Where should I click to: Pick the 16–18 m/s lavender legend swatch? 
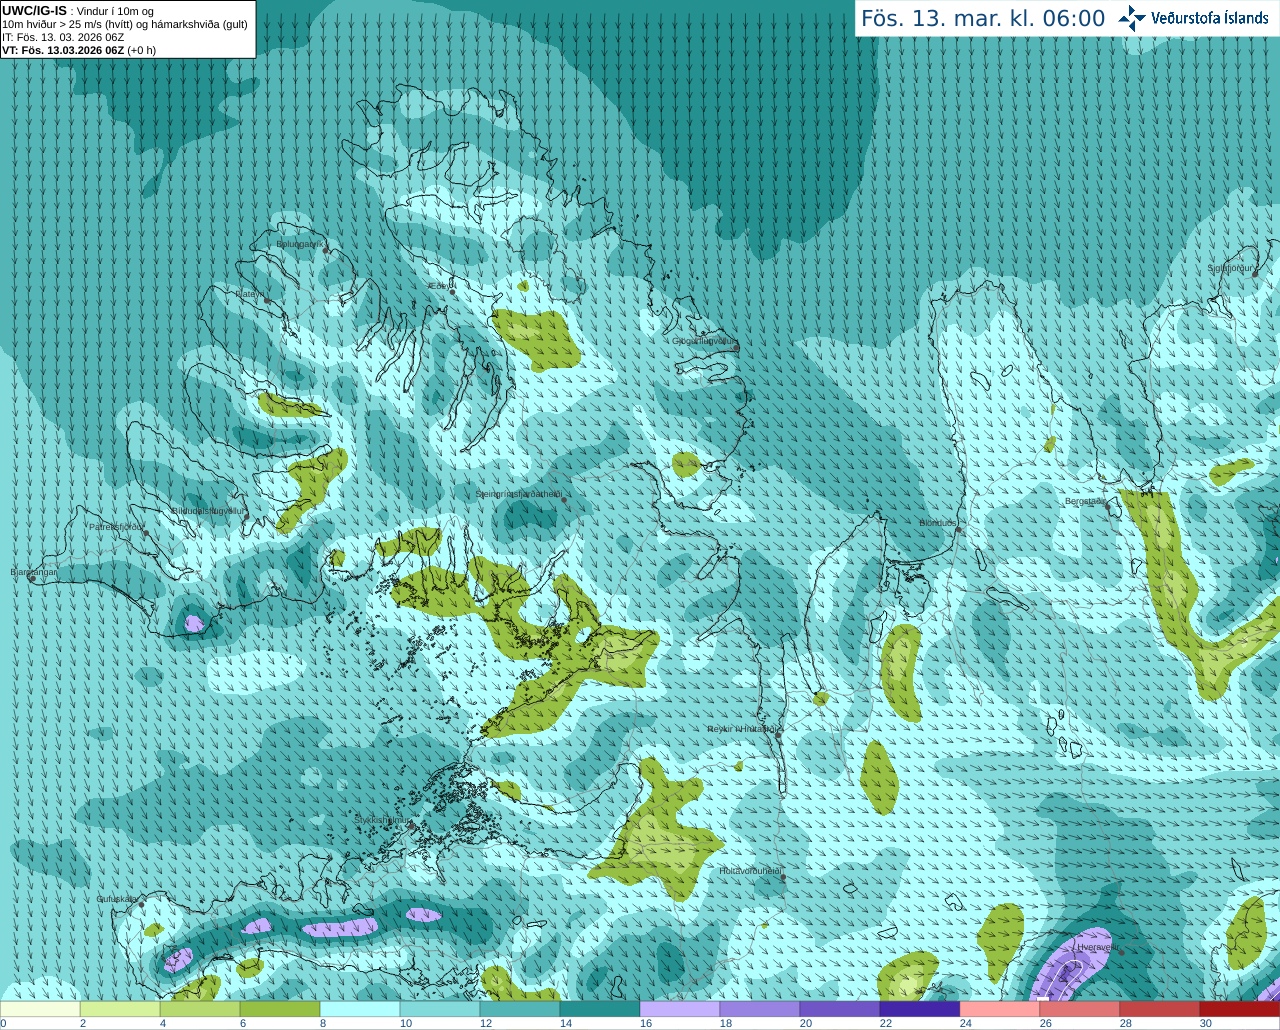[x=680, y=1009]
